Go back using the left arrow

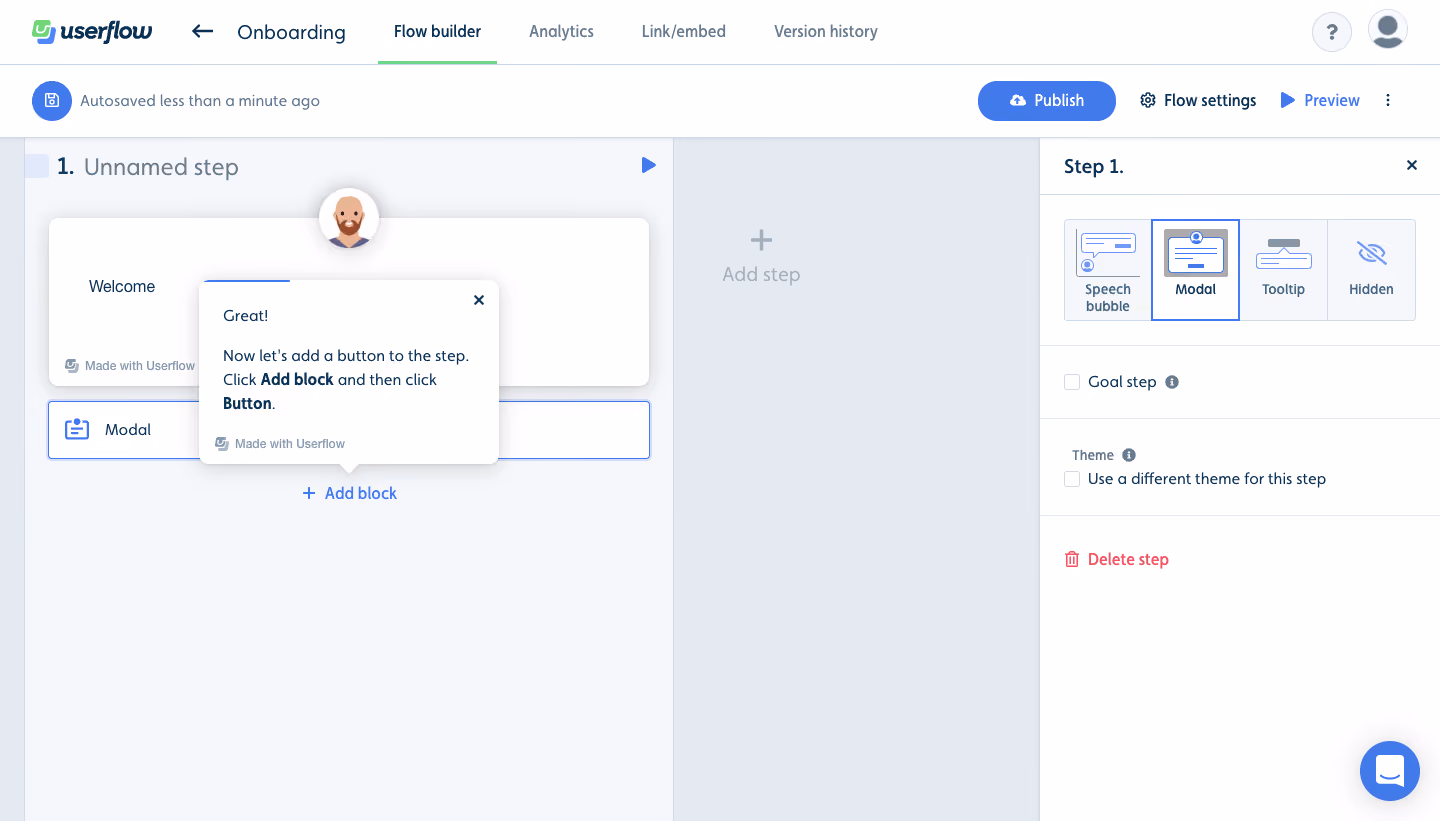click(x=203, y=31)
